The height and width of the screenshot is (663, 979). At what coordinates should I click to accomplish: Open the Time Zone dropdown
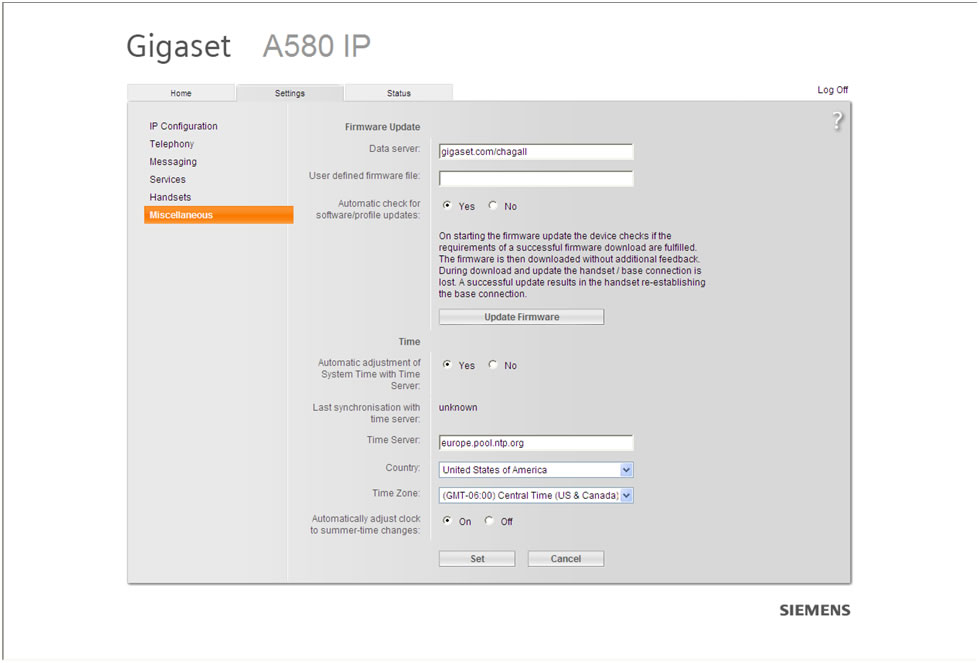click(536, 496)
